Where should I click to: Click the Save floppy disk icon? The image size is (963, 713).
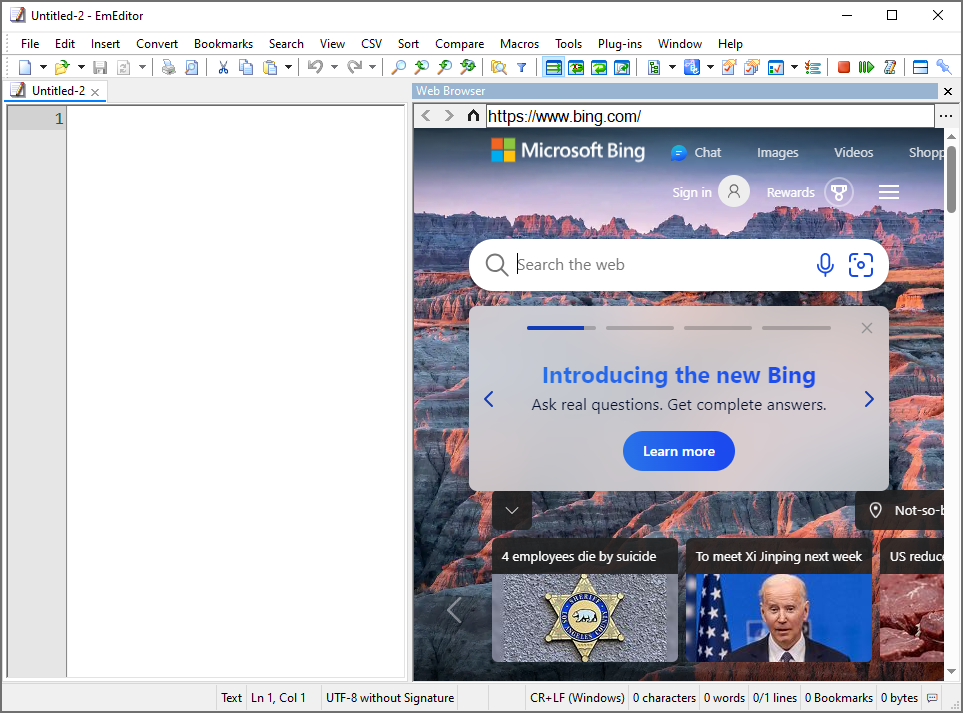click(x=100, y=67)
